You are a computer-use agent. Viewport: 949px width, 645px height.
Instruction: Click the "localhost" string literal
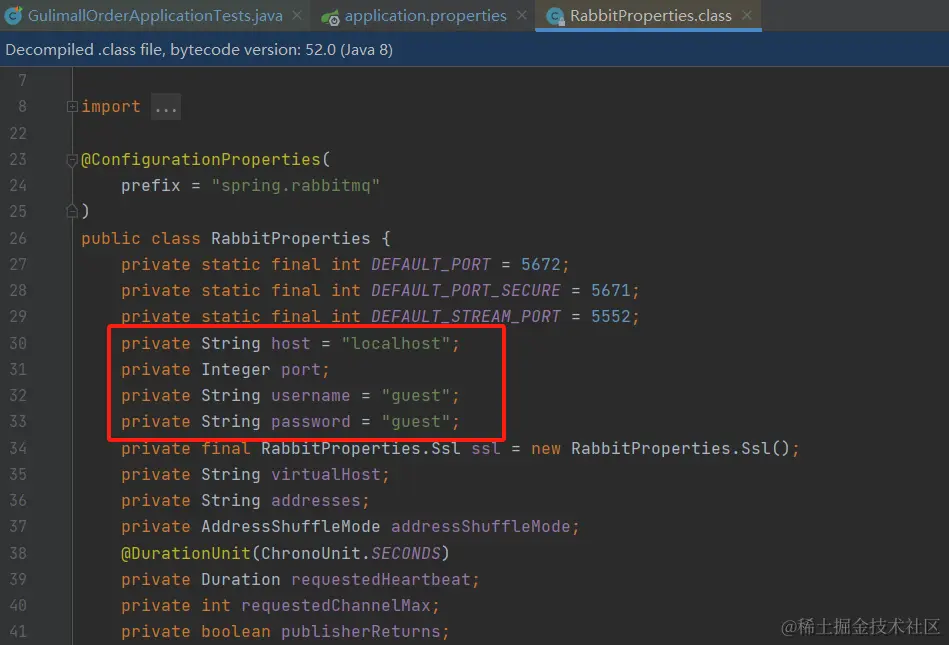click(396, 344)
